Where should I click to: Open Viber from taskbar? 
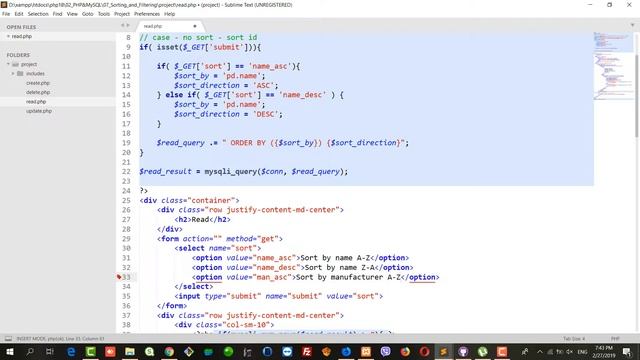pyautogui.click(x=385, y=352)
